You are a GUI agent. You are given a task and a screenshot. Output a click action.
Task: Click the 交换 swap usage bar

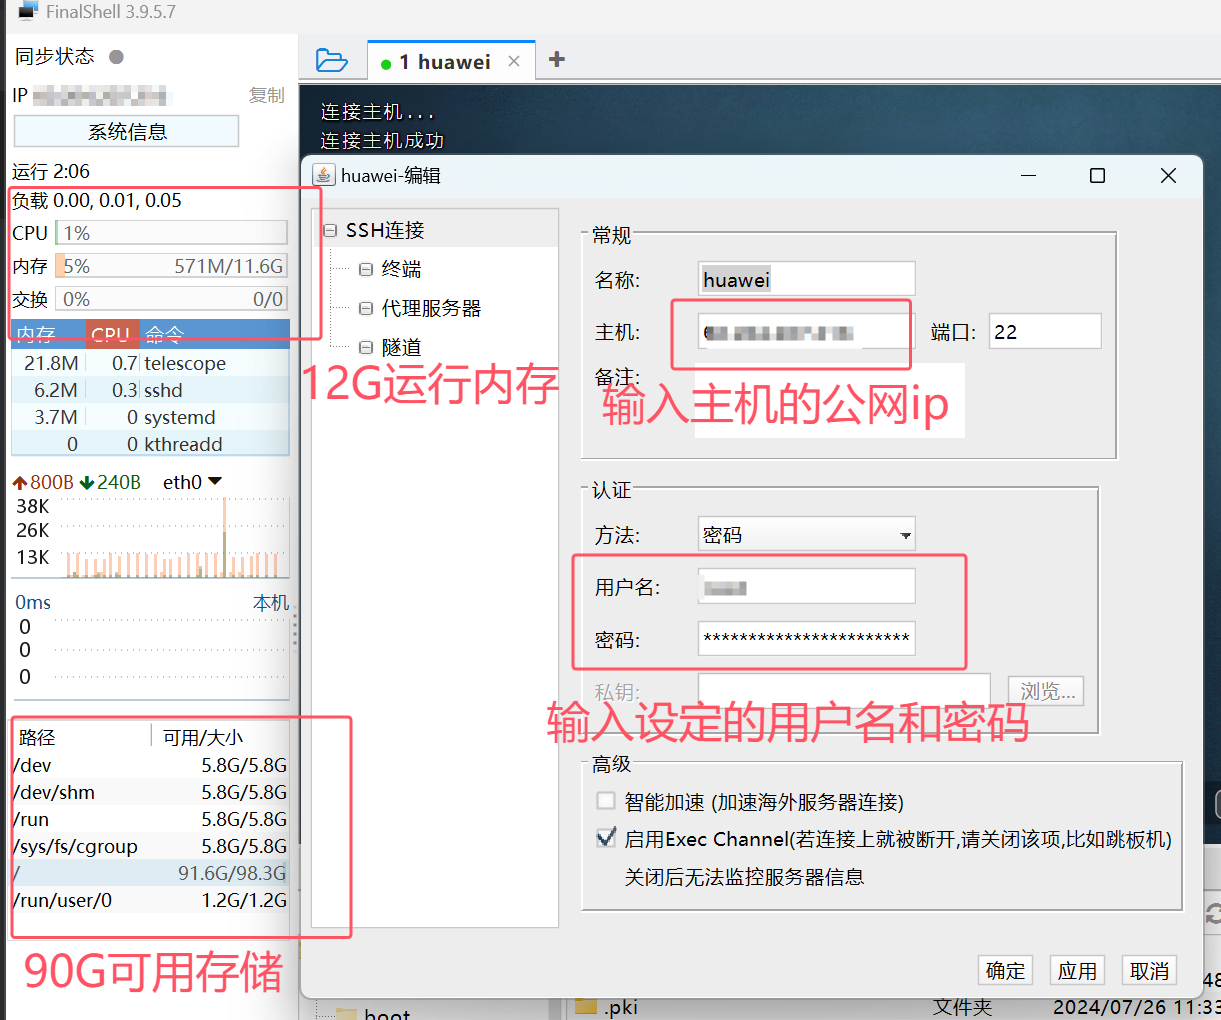click(171, 299)
